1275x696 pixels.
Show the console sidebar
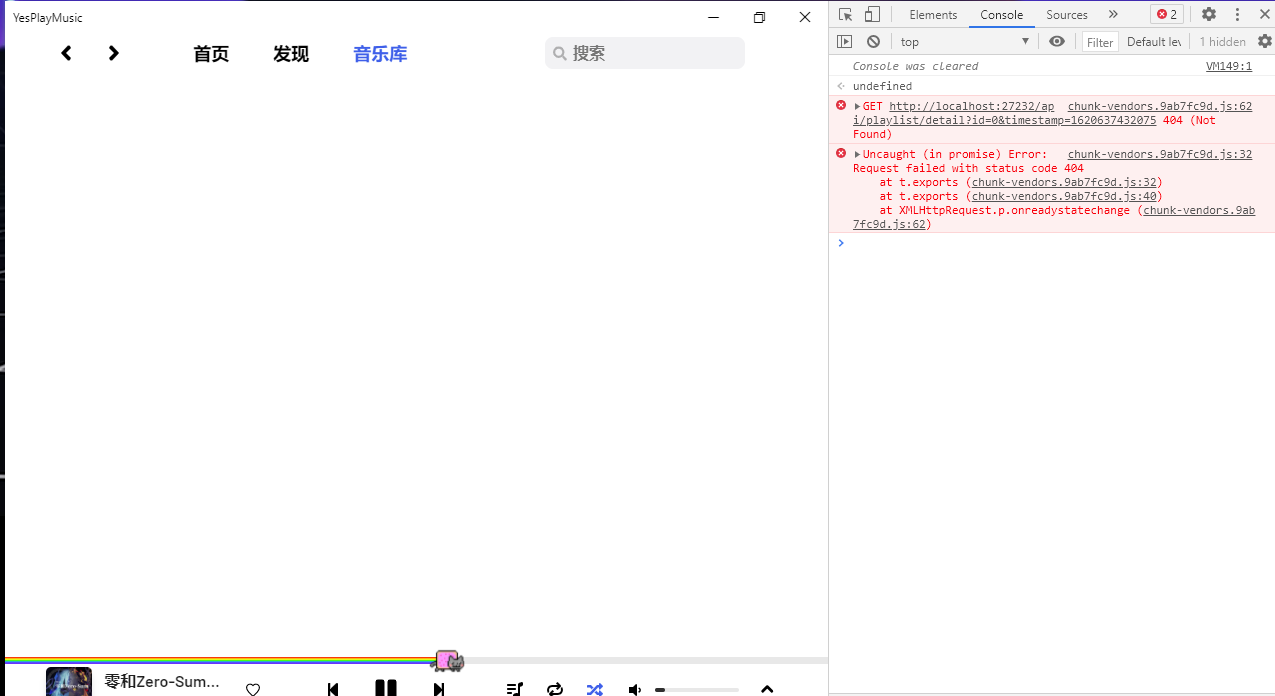[845, 41]
